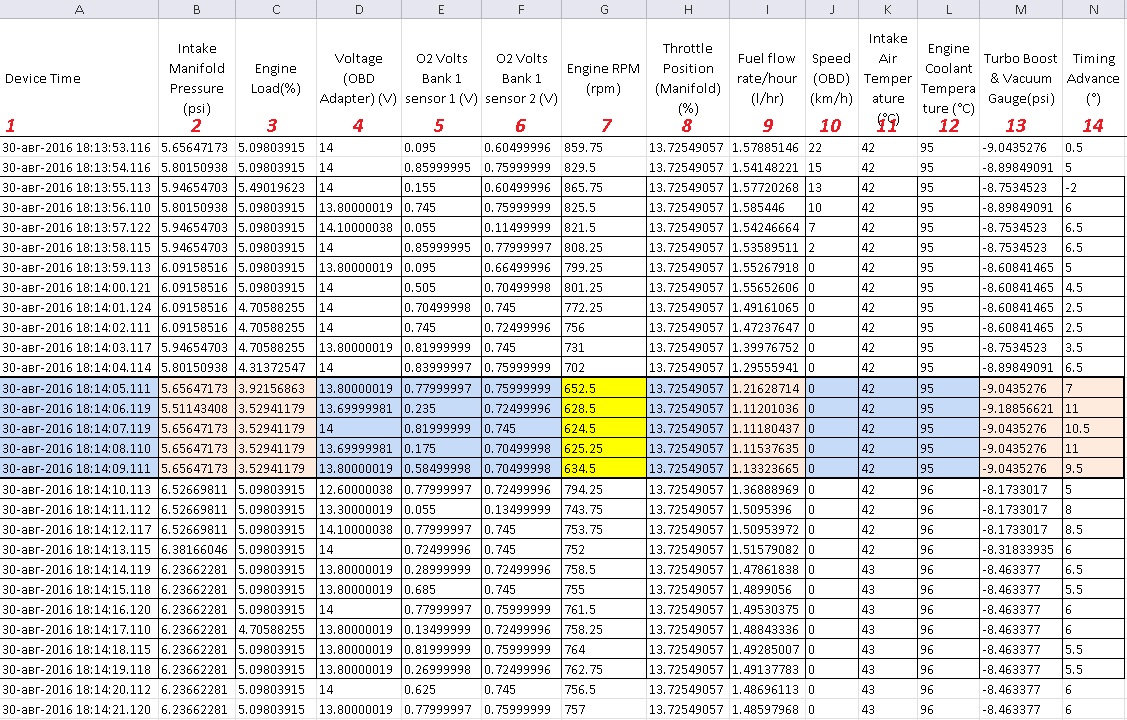
Task: Click O2 sensor 2 cell 0.11499999
Action: [x=521, y=227]
